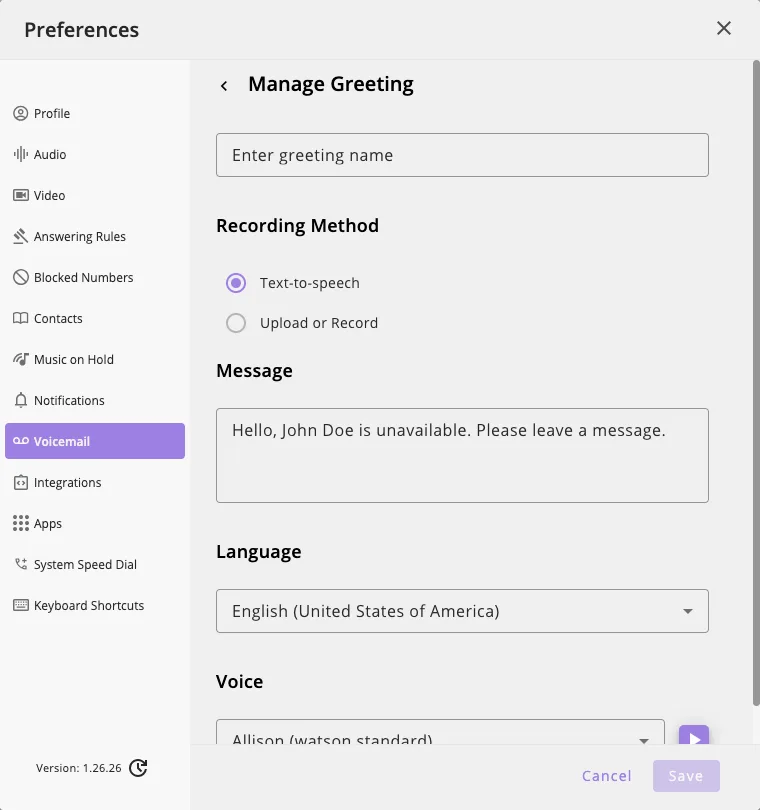
Task: Open the Profile preferences section
Action: click(95, 114)
